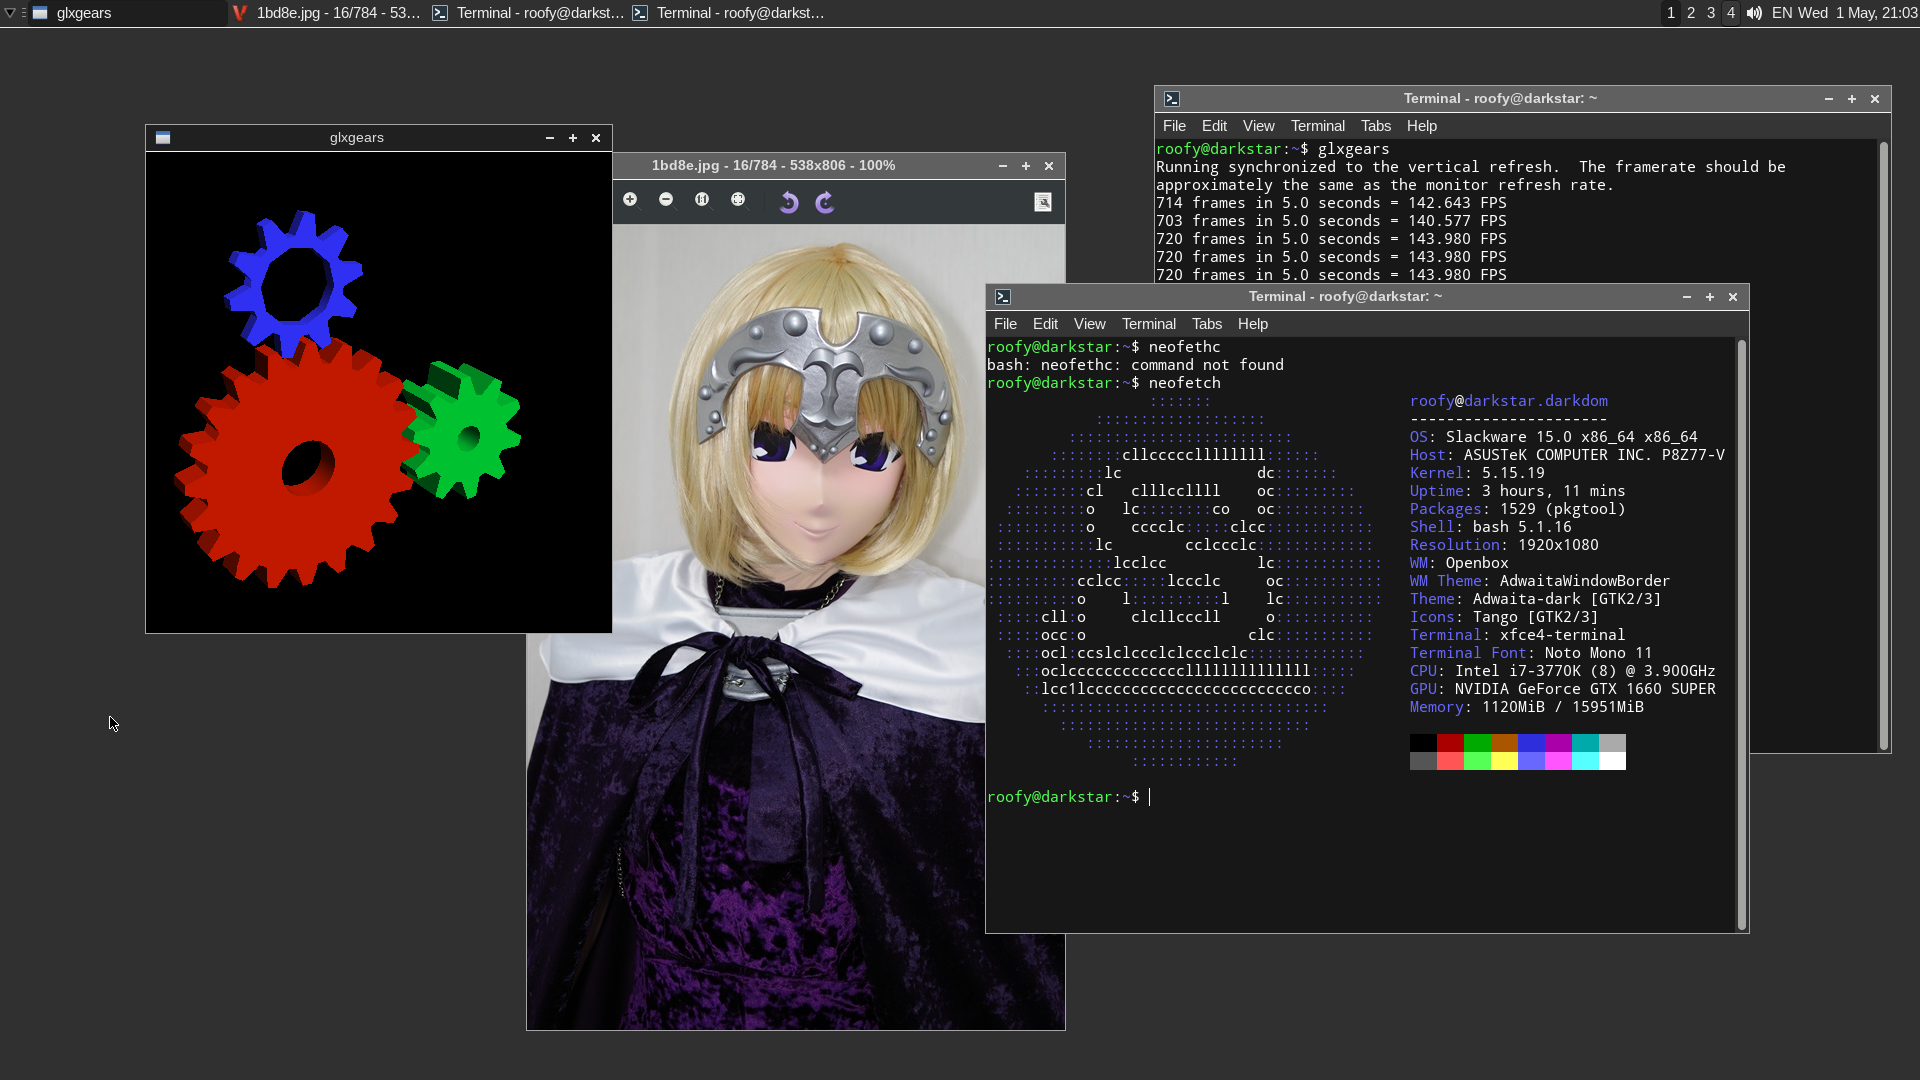Click the glxgears window title icon
1920x1080 pixels.
pyautogui.click(x=163, y=138)
